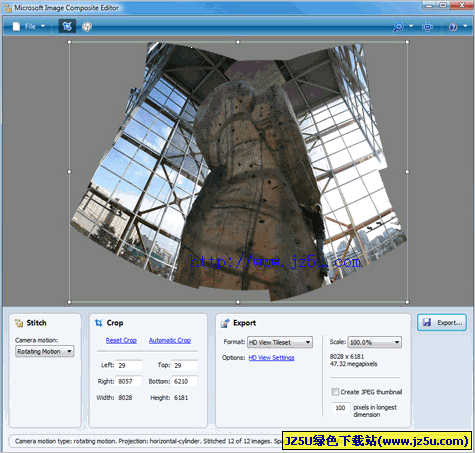Select the crop tool icon in toolbar
The height and width of the screenshot is (453, 475).
coord(67,26)
